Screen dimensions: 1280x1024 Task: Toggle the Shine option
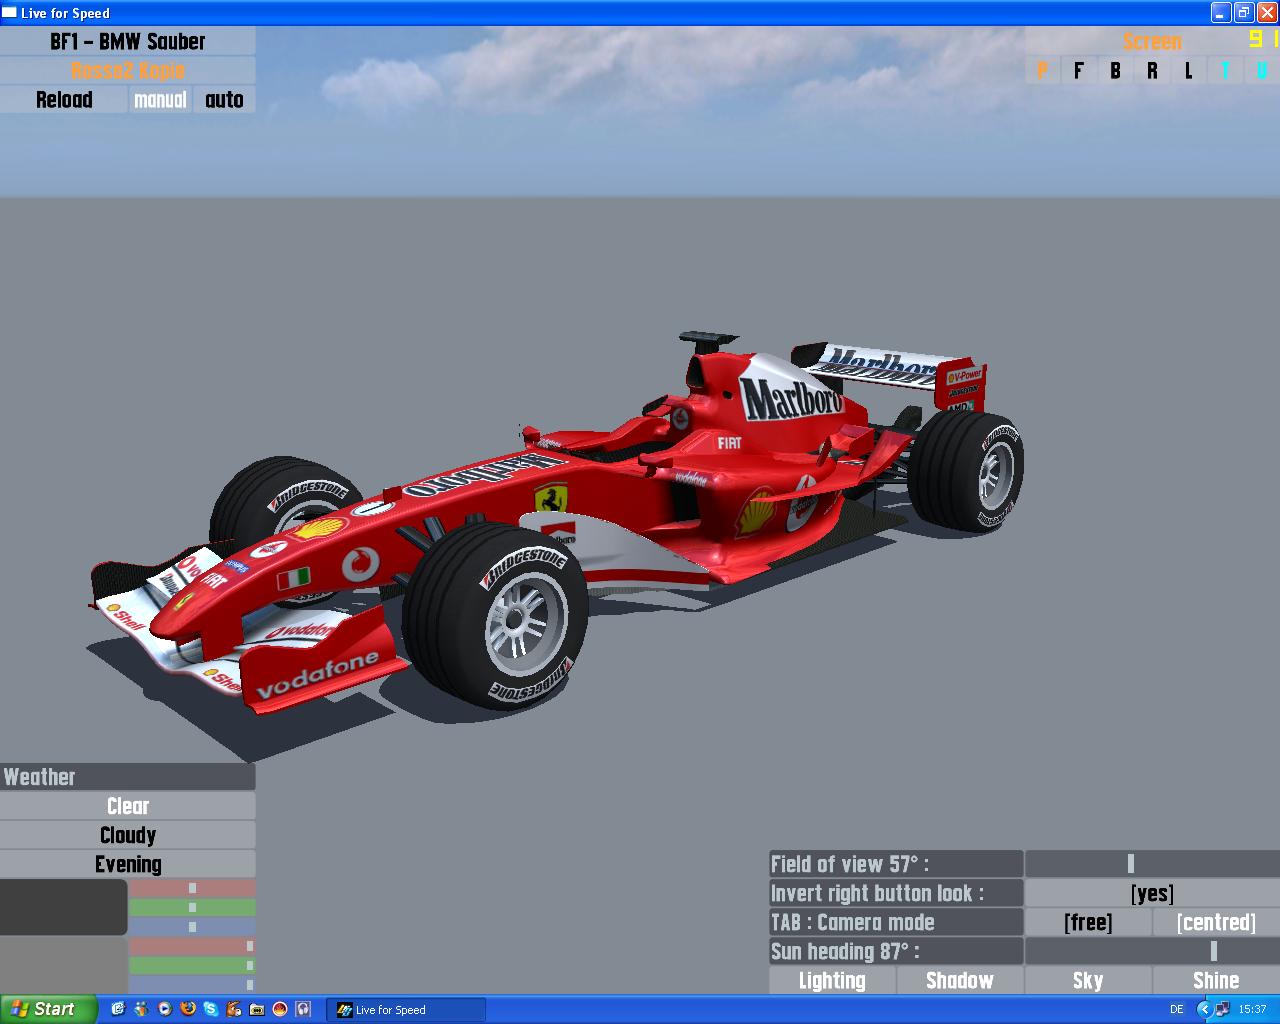pos(1216,980)
